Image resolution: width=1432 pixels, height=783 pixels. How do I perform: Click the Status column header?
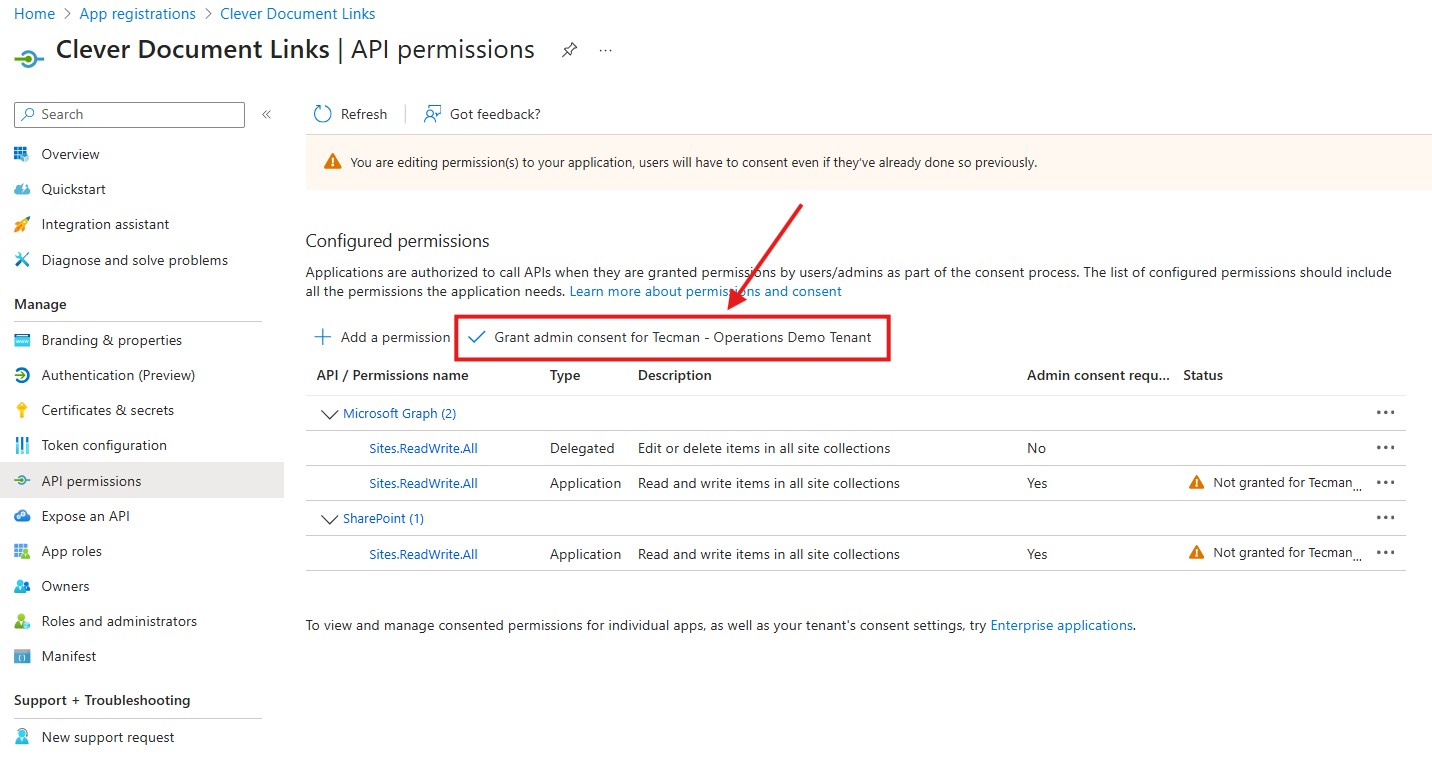[x=1203, y=375]
